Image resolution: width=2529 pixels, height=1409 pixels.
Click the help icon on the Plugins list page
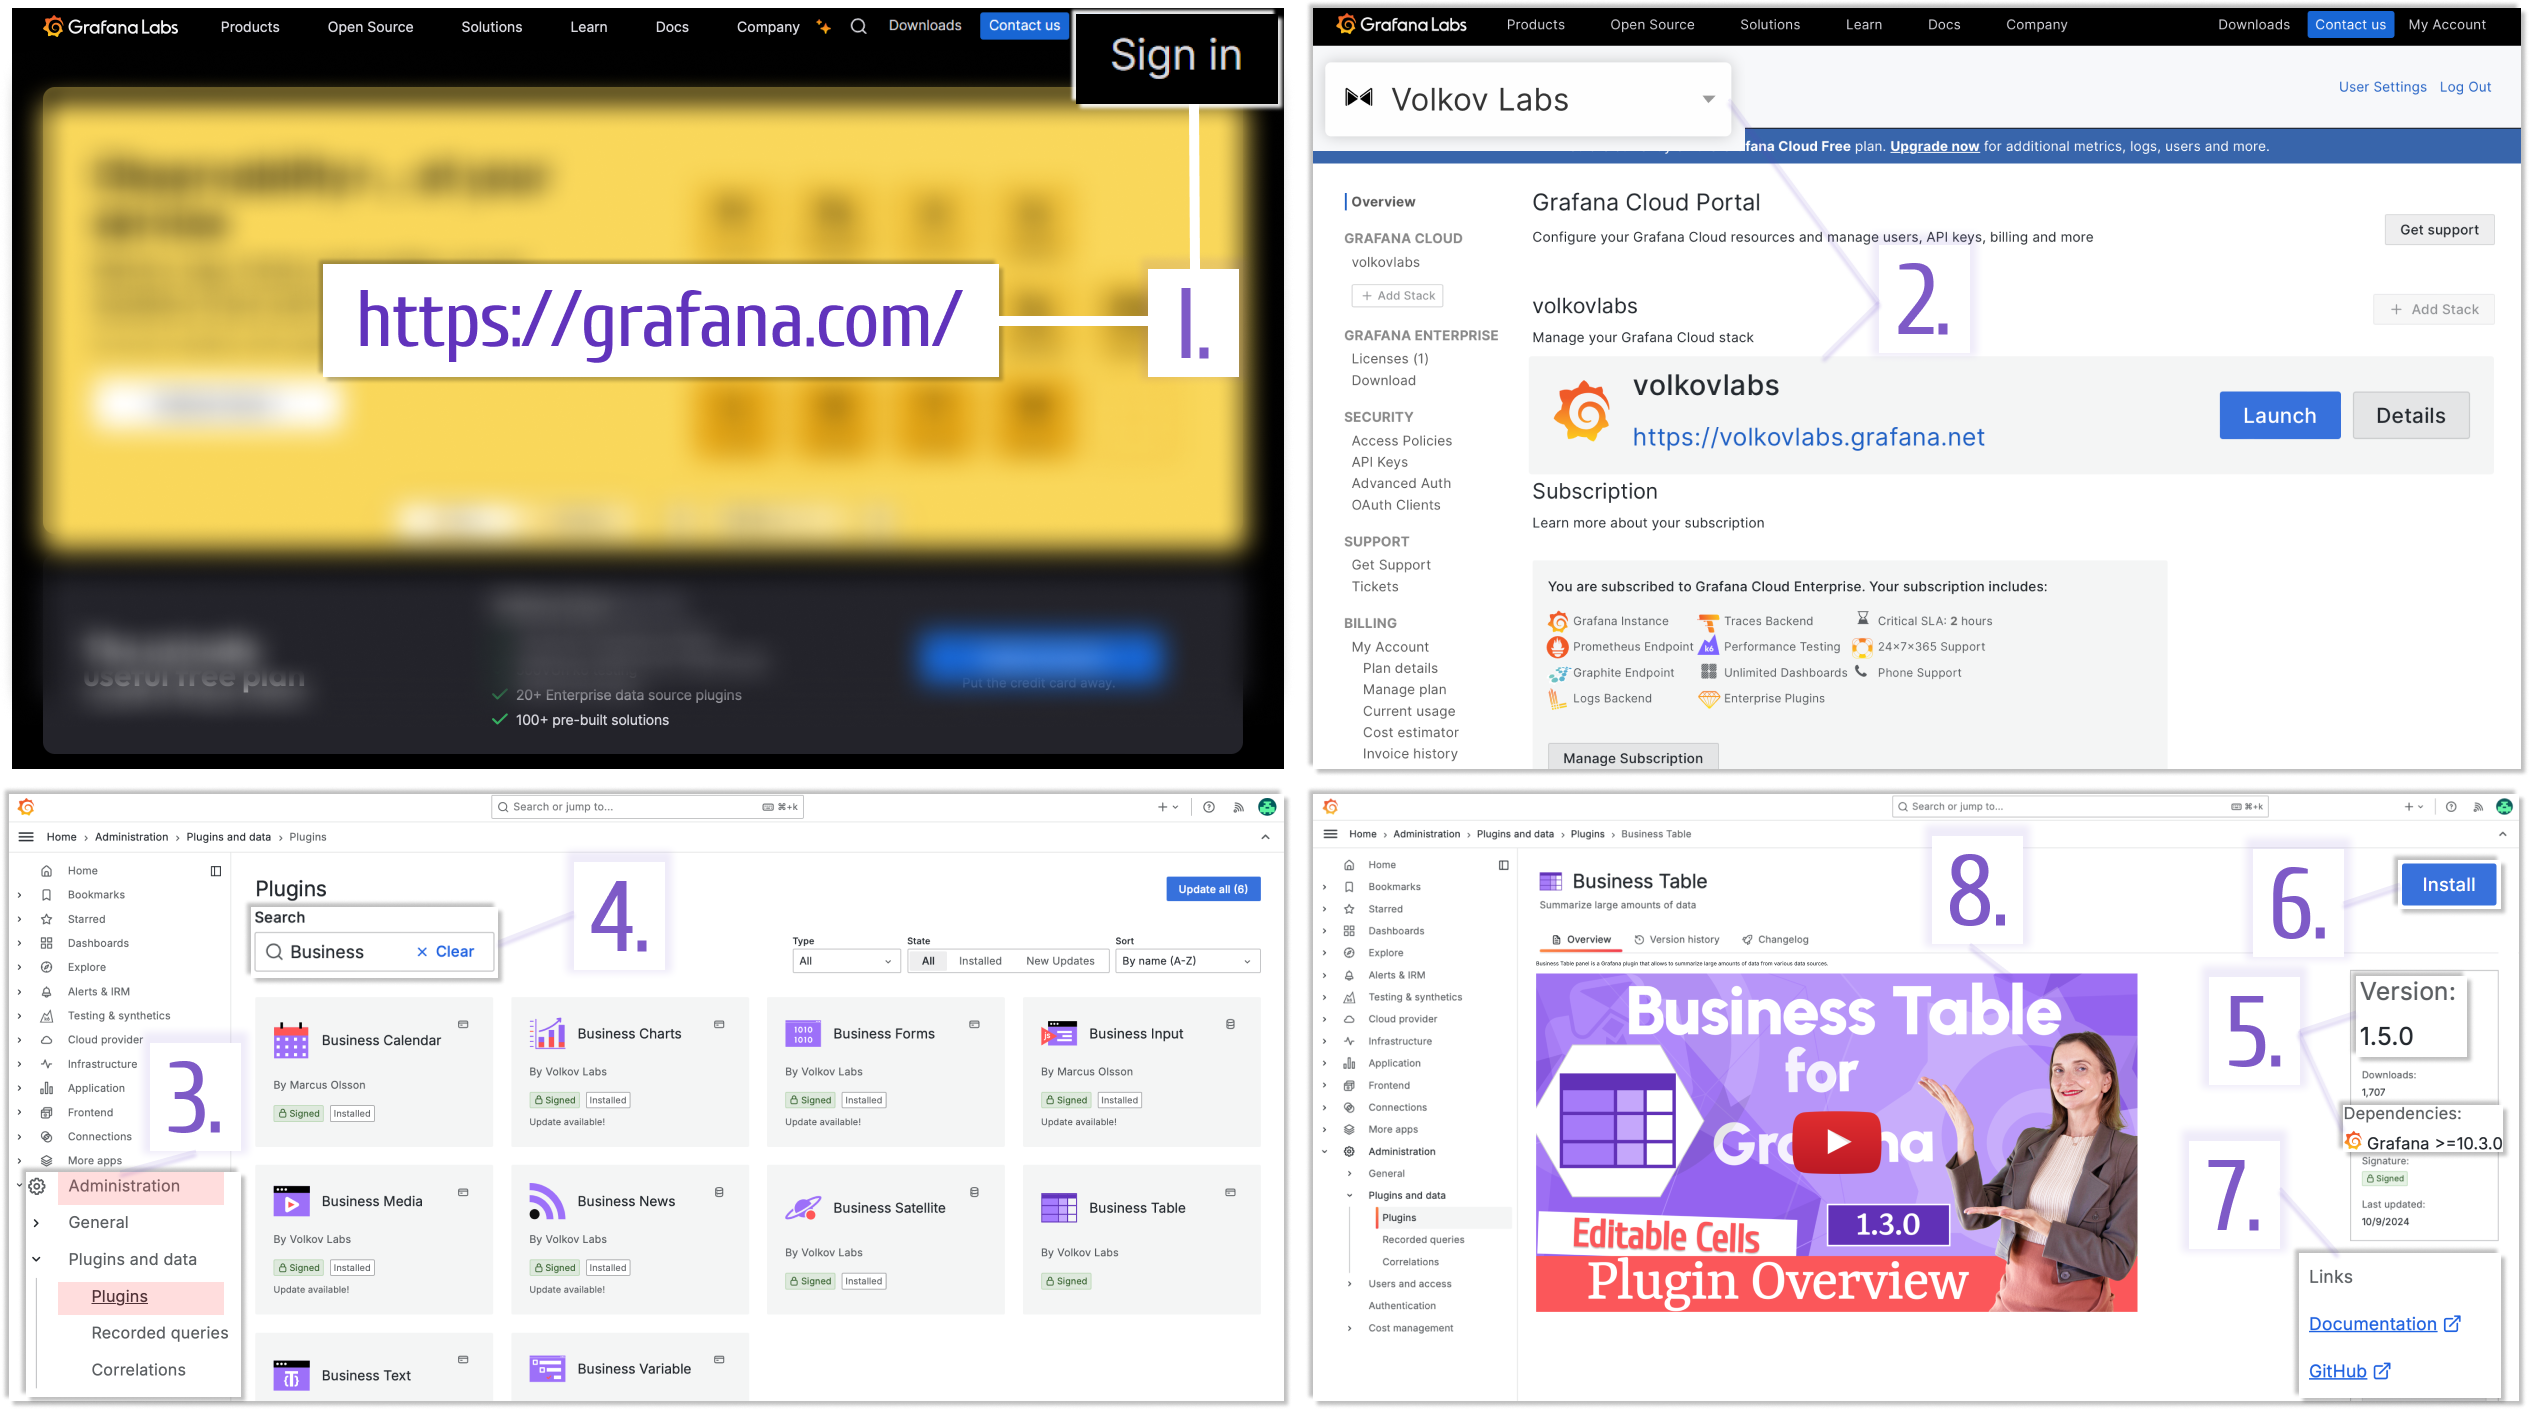tap(1209, 807)
